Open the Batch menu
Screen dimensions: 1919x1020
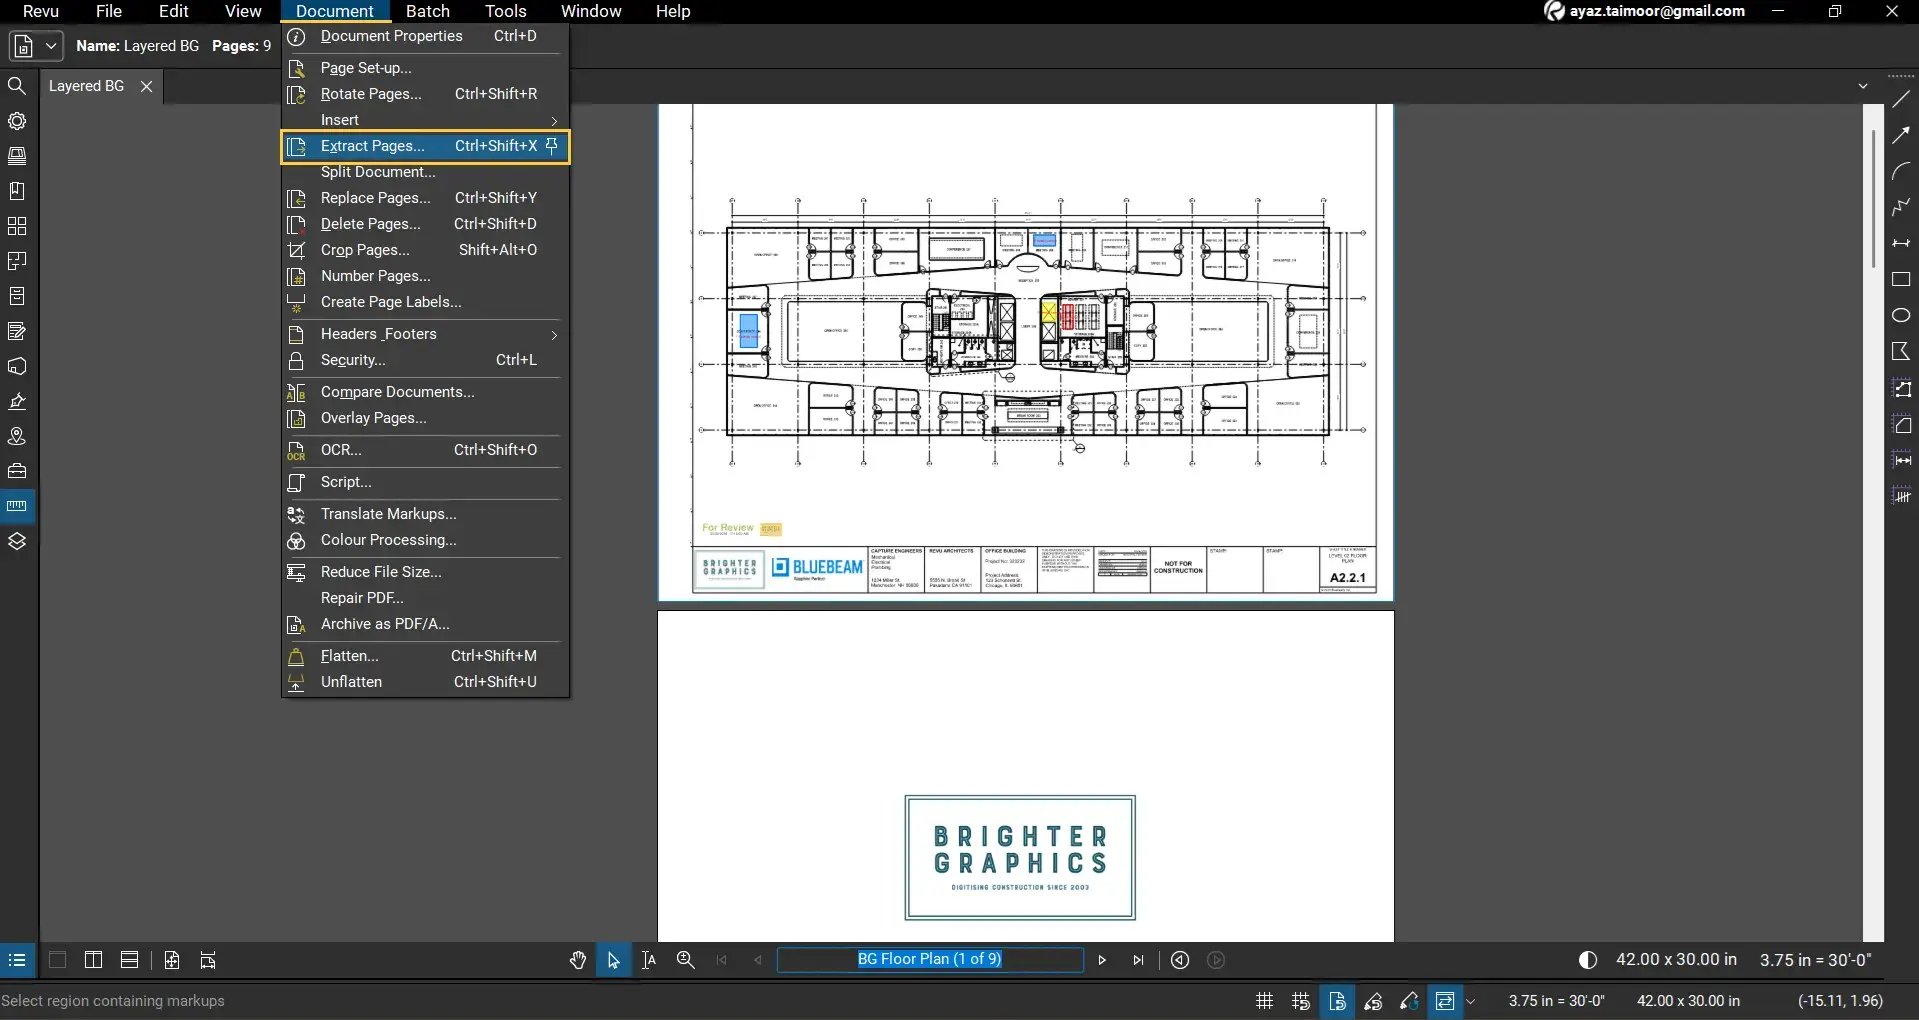click(x=427, y=11)
